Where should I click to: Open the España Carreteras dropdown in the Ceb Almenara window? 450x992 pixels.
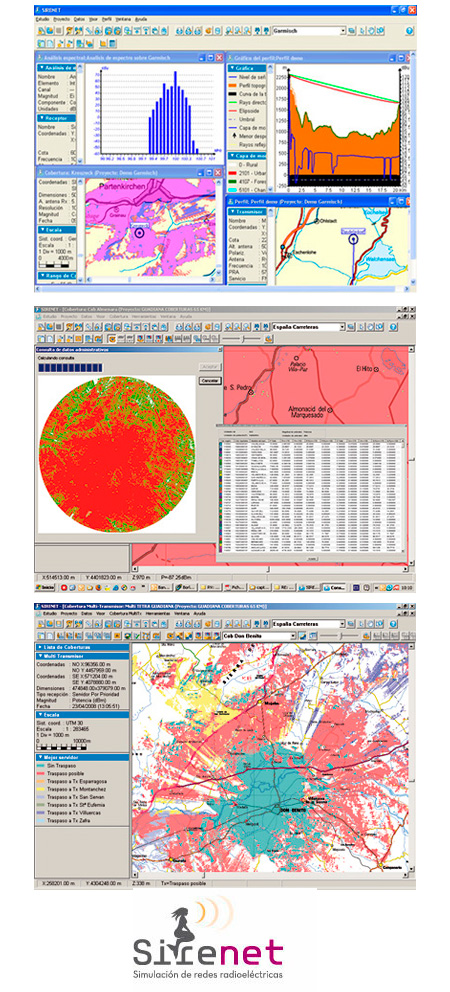click(x=342, y=327)
